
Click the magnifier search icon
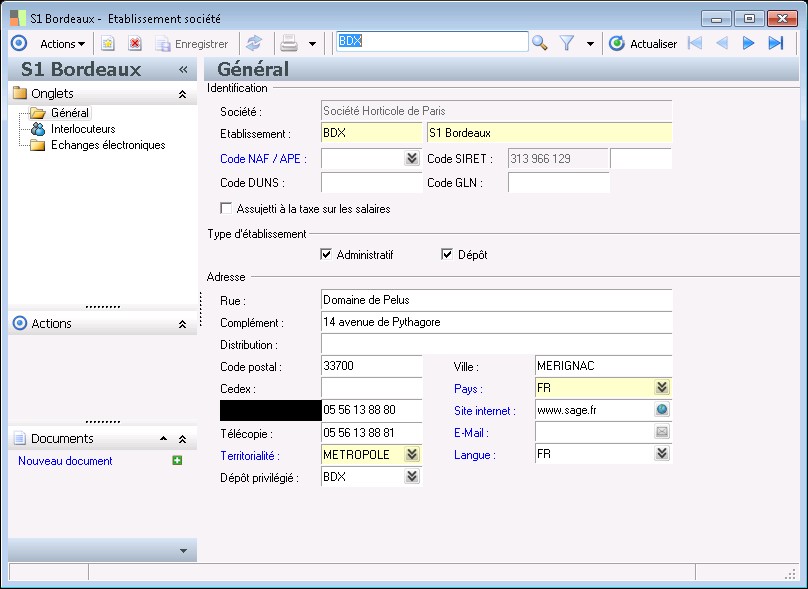tap(539, 43)
